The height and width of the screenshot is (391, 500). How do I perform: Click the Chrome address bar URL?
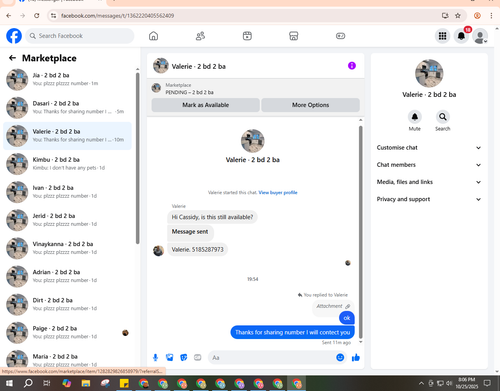117,16
